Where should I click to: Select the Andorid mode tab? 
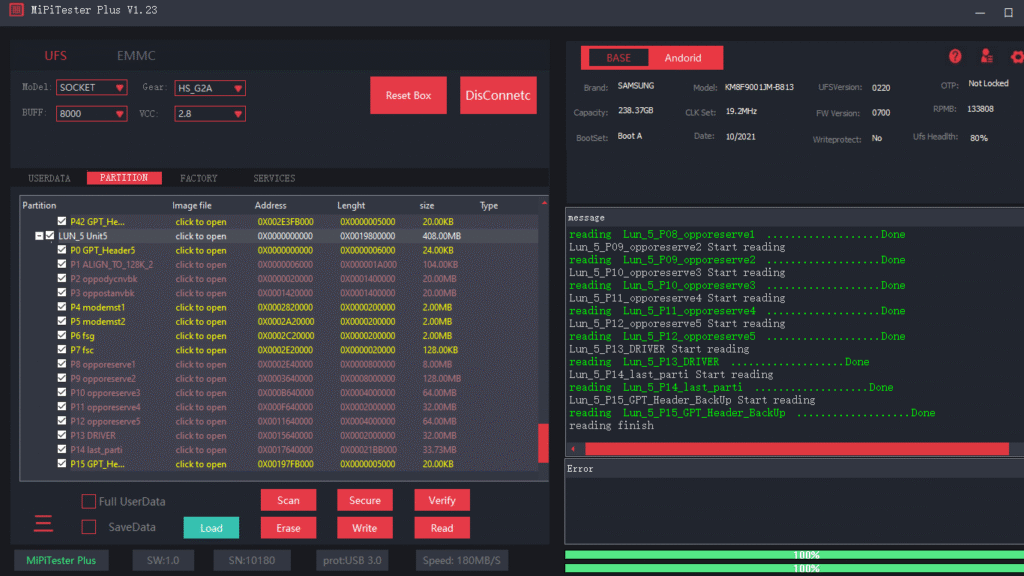pyautogui.click(x=684, y=58)
